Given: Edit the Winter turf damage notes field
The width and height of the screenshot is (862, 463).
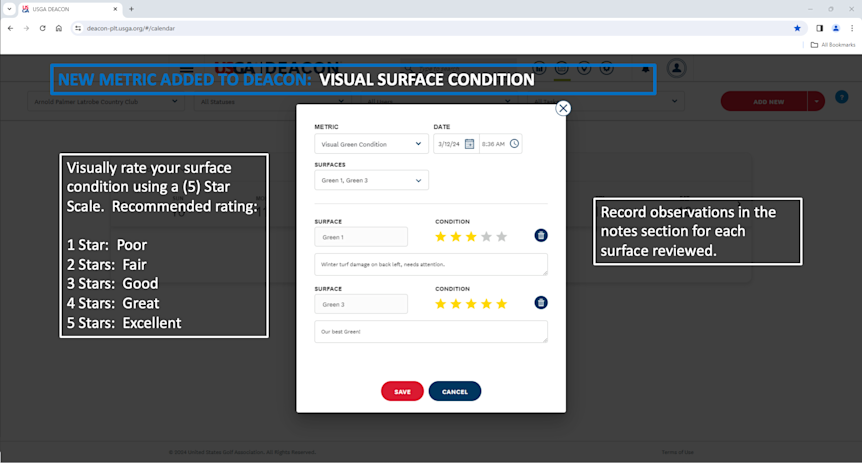Looking at the screenshot, I should point(431,264).
